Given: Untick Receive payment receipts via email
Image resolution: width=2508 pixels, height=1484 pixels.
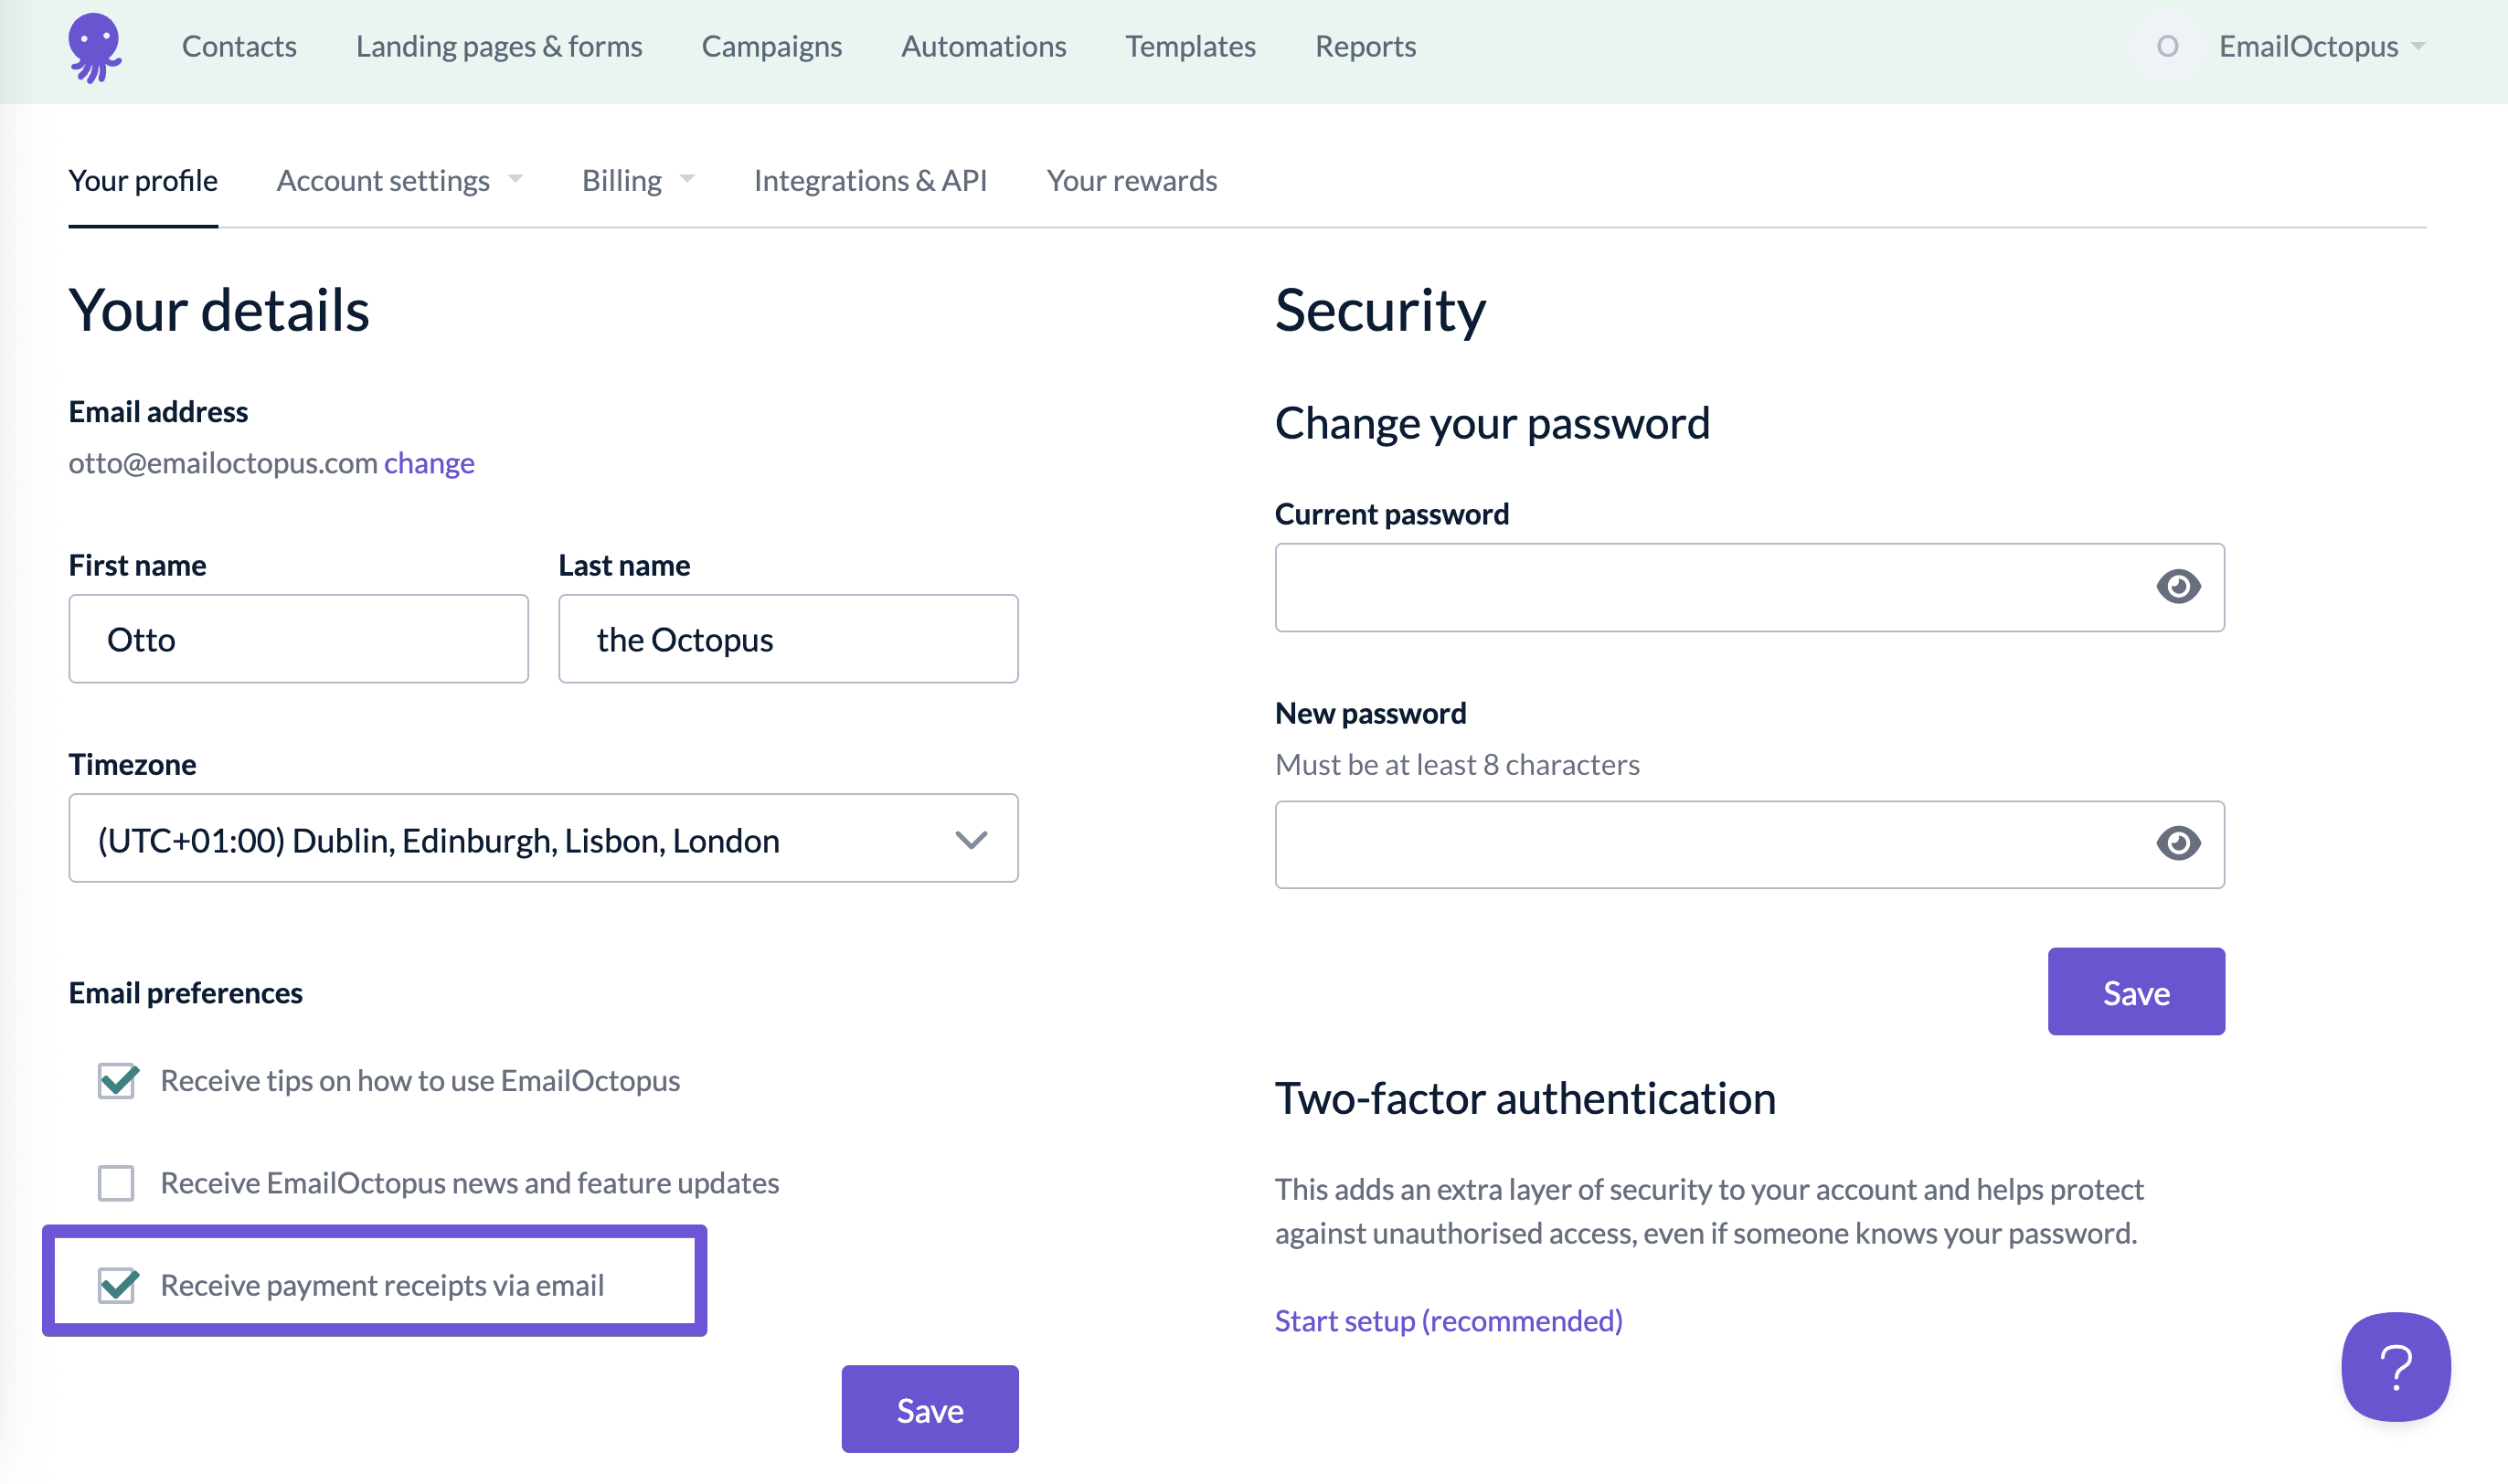Looking at the screenshot, I should pos(117,1285).
